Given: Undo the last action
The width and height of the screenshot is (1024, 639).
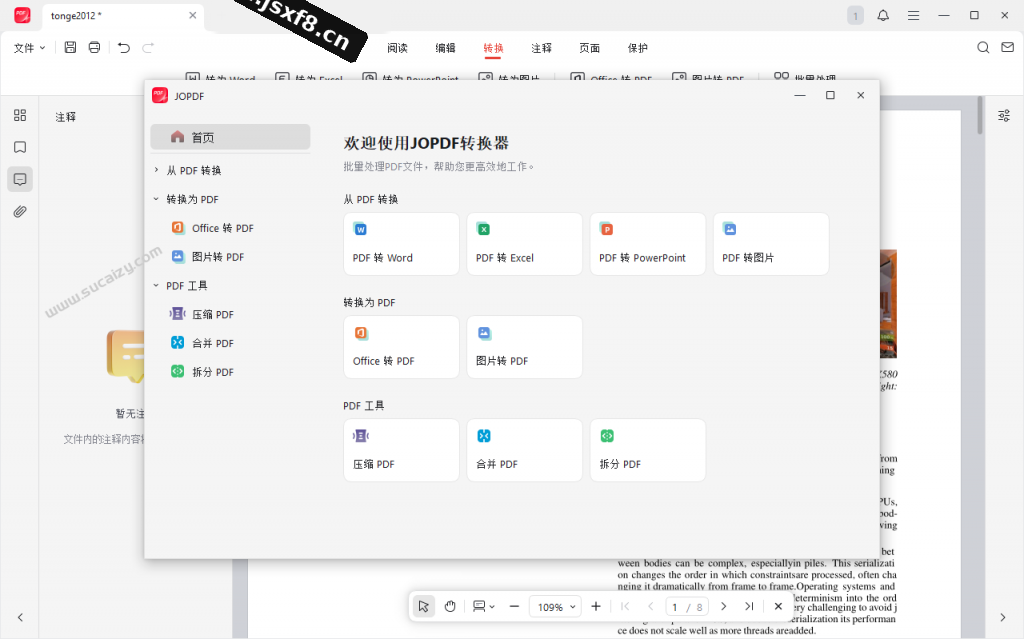Looking at the screenshot, I should pyautogui.click(x=123, y=47).
